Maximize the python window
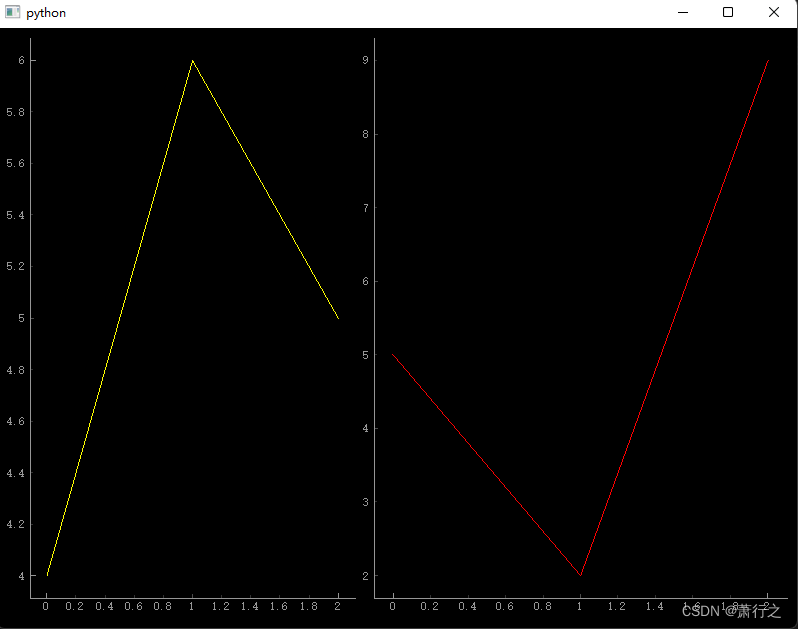The height and width of the screenshot is (629, 798). click(x=728, y=12)
